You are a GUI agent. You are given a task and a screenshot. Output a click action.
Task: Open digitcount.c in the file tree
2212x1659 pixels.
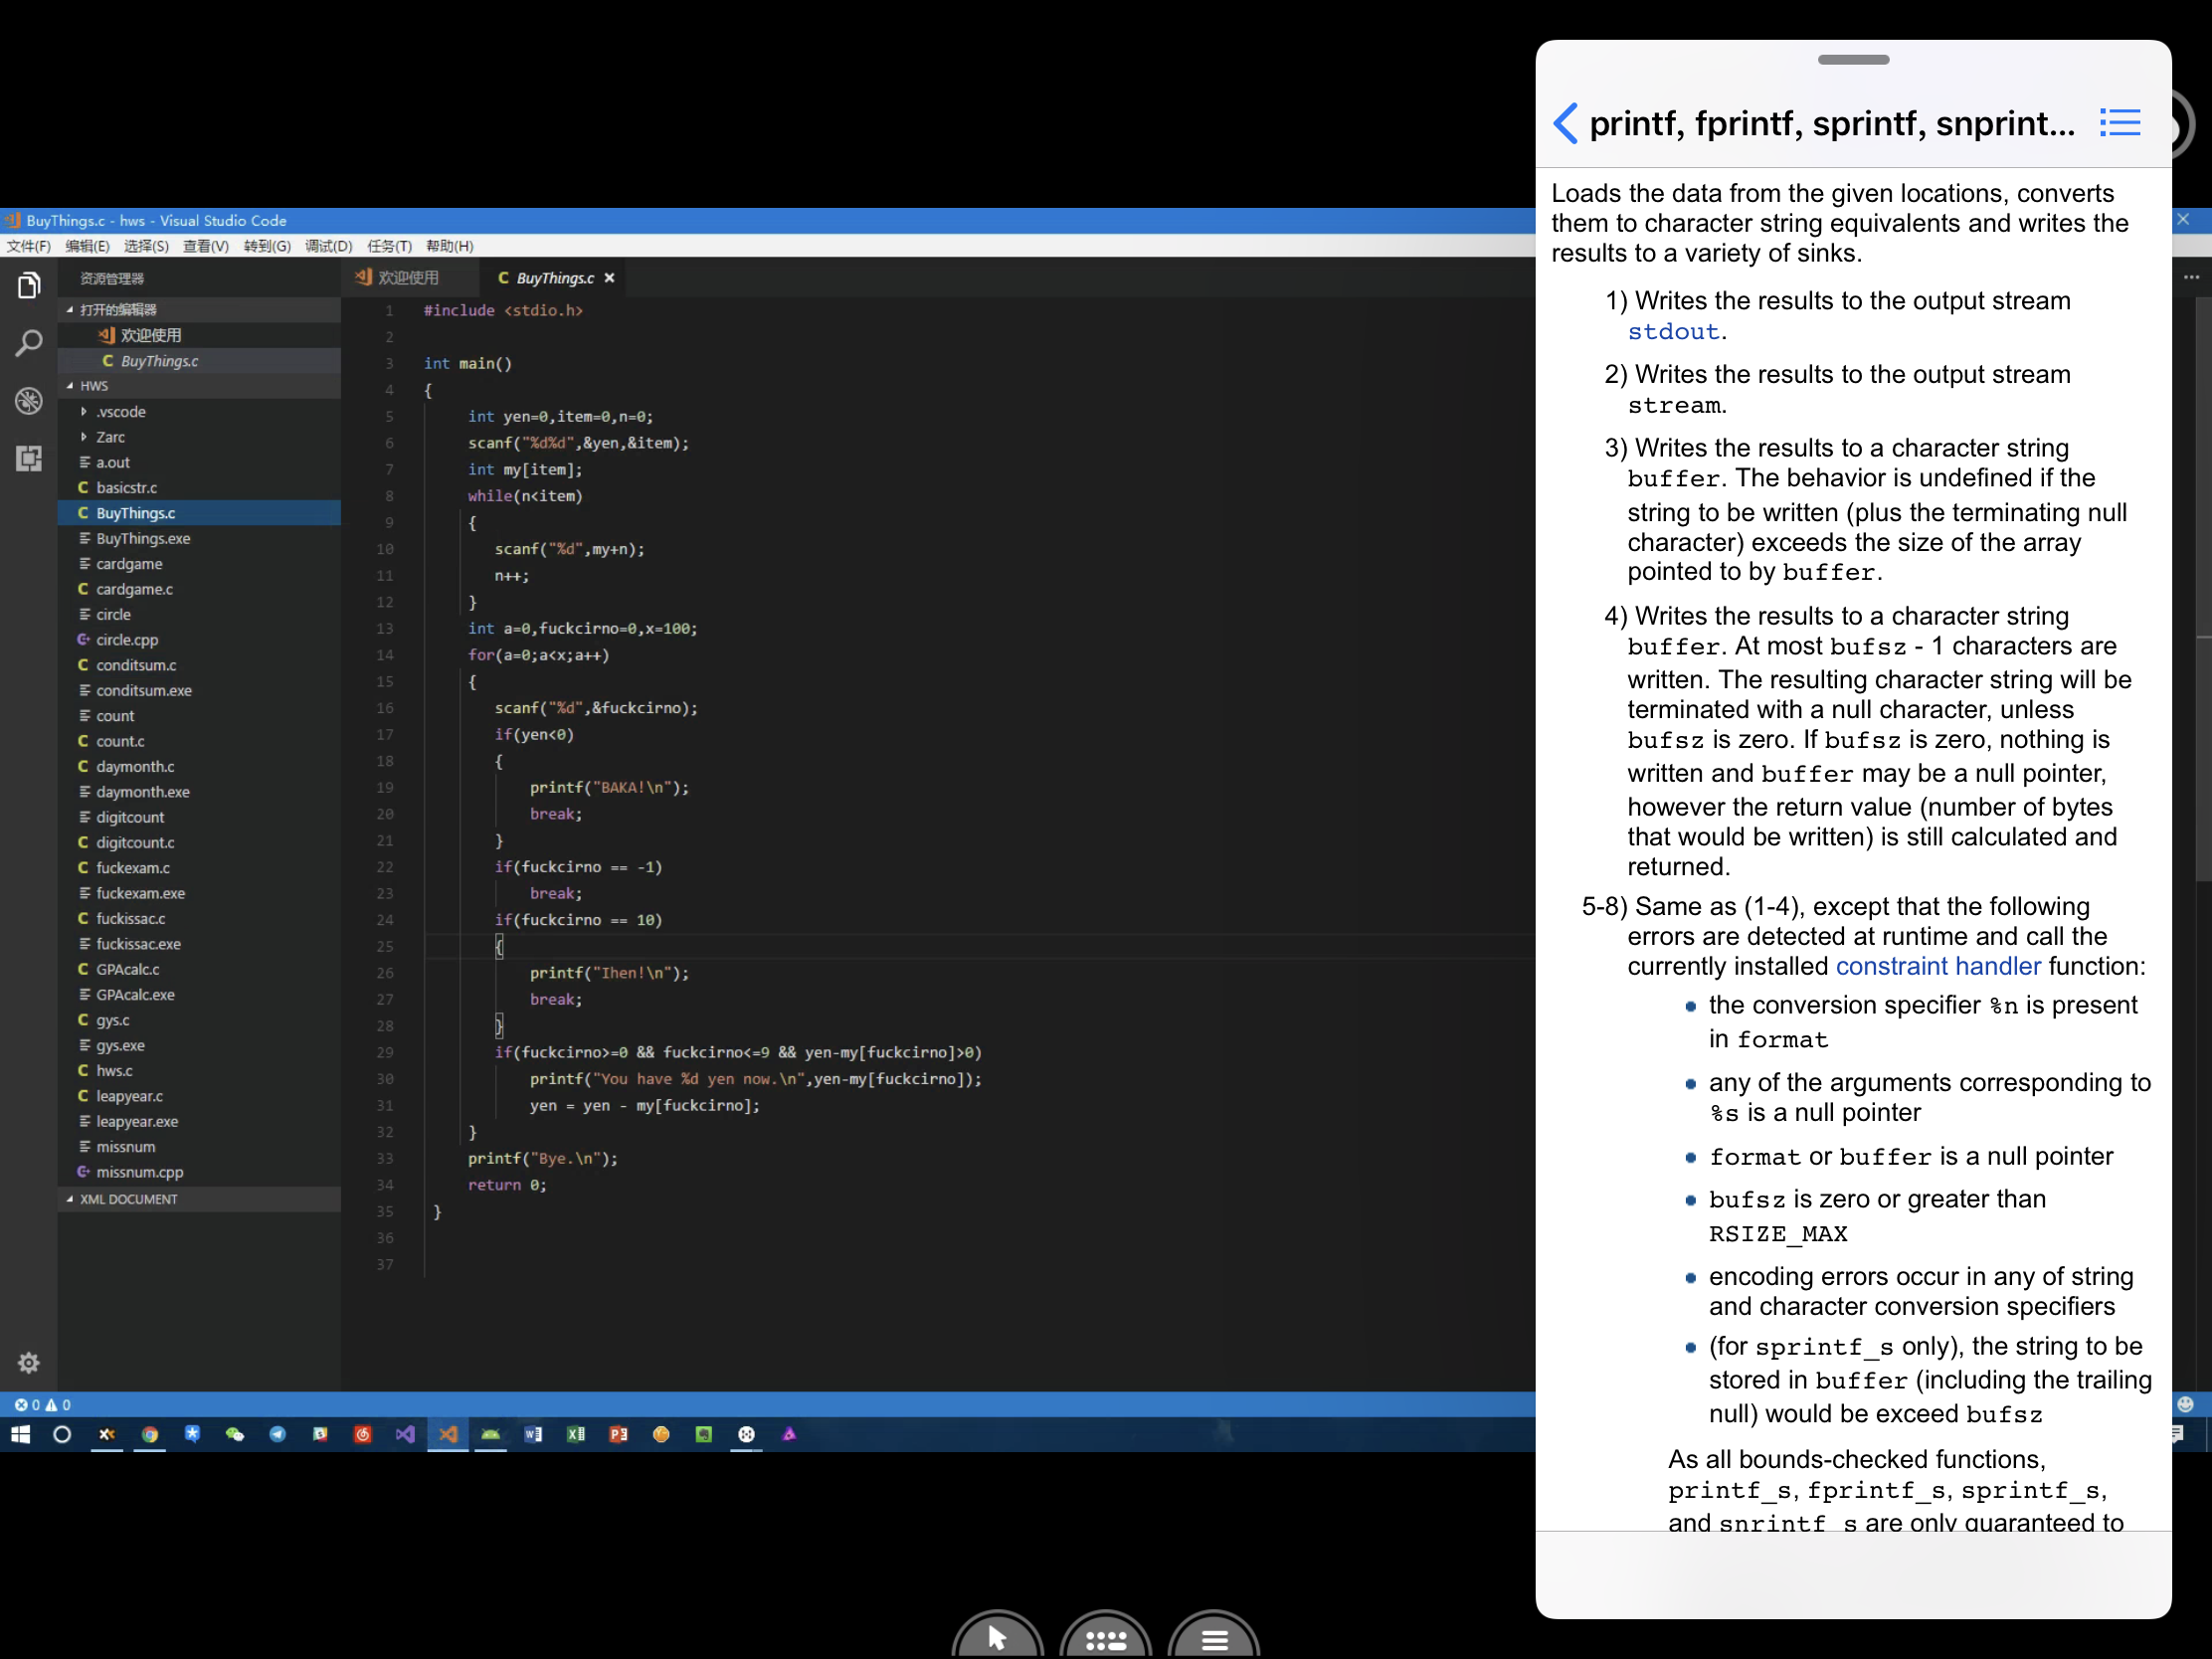[200, 843]
